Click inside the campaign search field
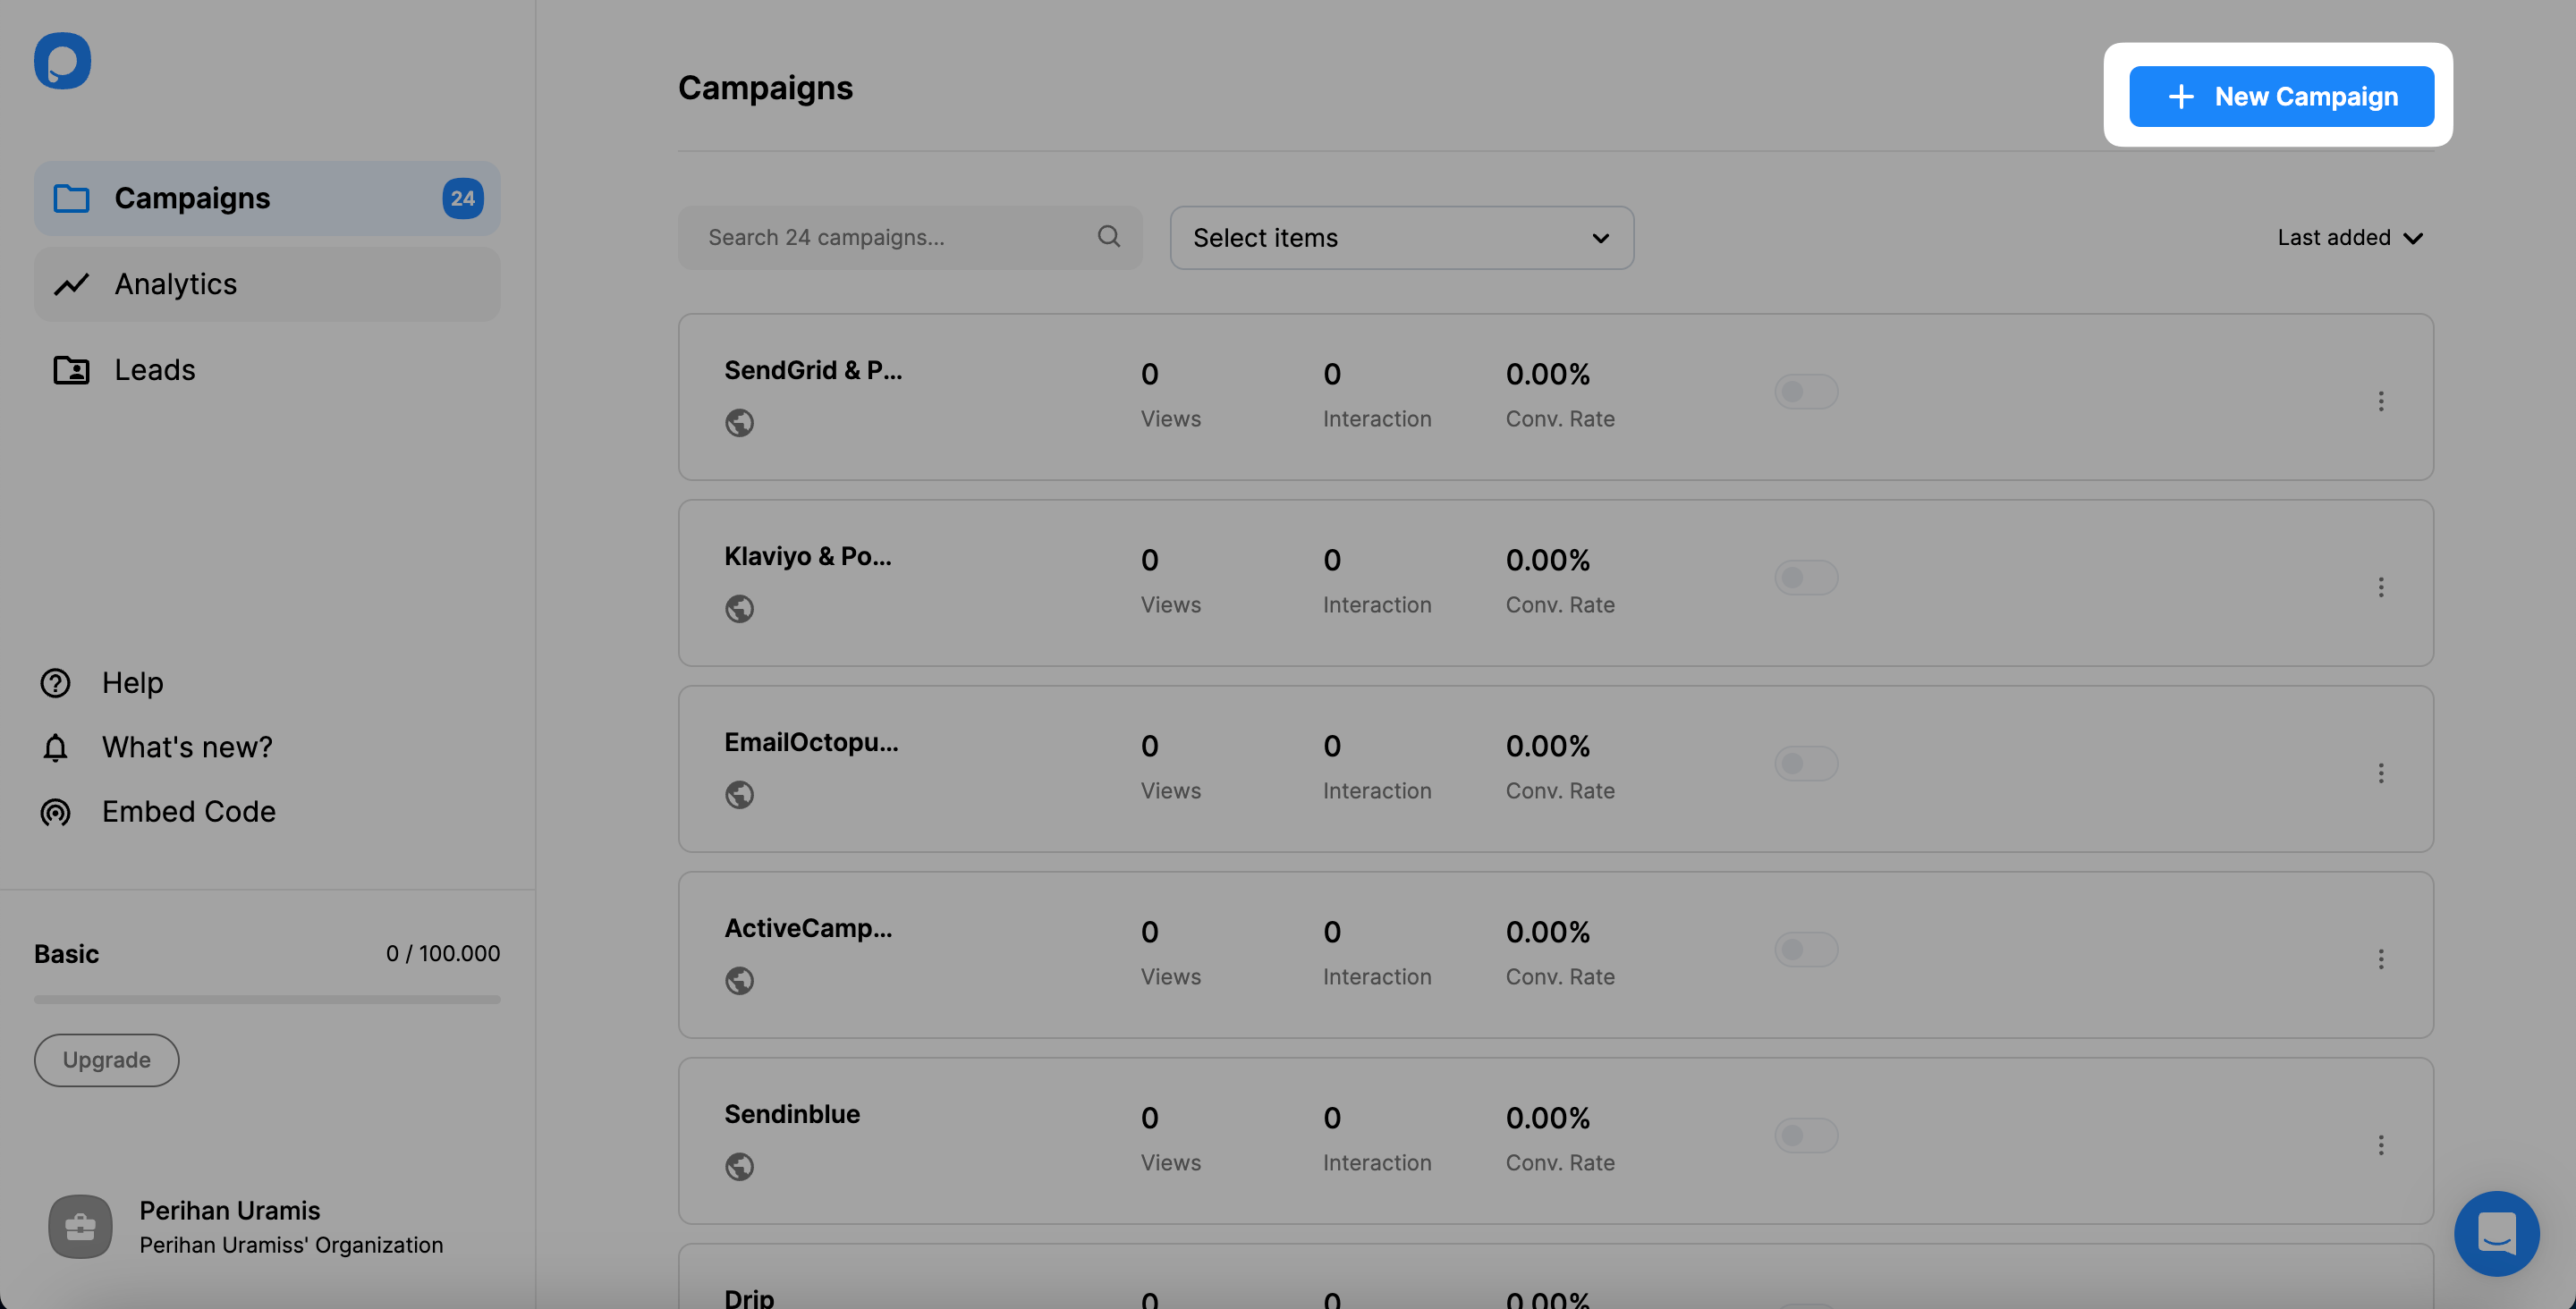Screen dimensions: 2576x1309 [x=880, y=237]
